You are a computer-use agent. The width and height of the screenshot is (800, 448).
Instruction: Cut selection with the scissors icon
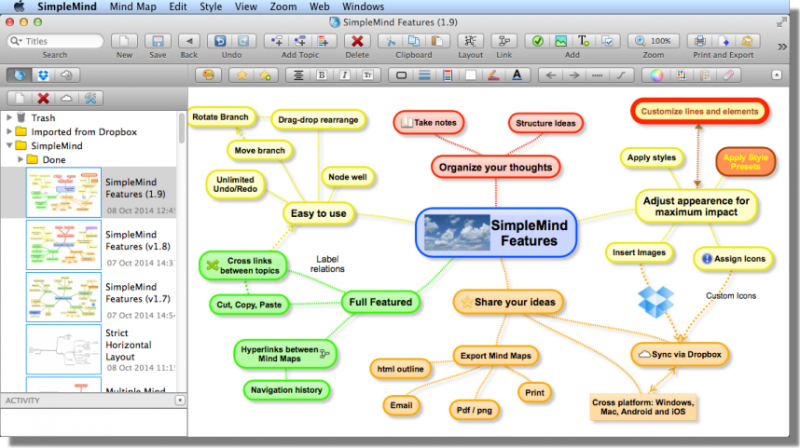[x=390, y=41]
